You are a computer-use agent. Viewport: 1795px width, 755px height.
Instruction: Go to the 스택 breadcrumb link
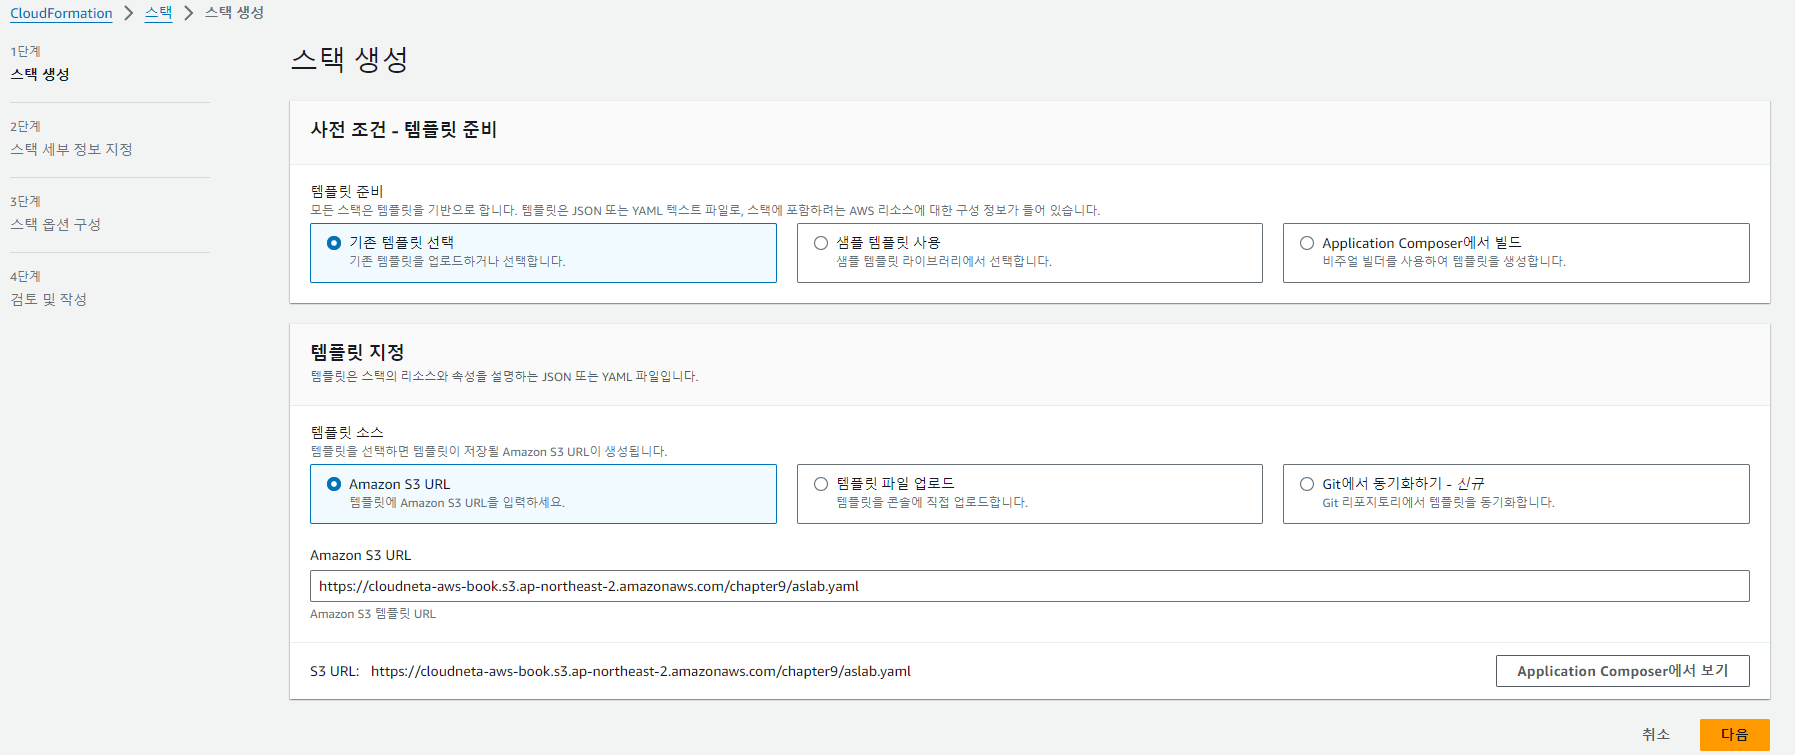[x=158, y=13]
